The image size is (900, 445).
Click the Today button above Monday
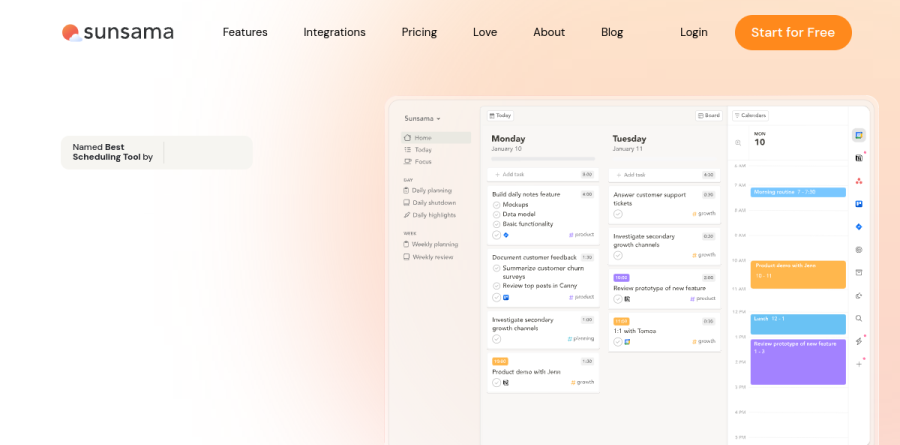(x=500, y=115)
